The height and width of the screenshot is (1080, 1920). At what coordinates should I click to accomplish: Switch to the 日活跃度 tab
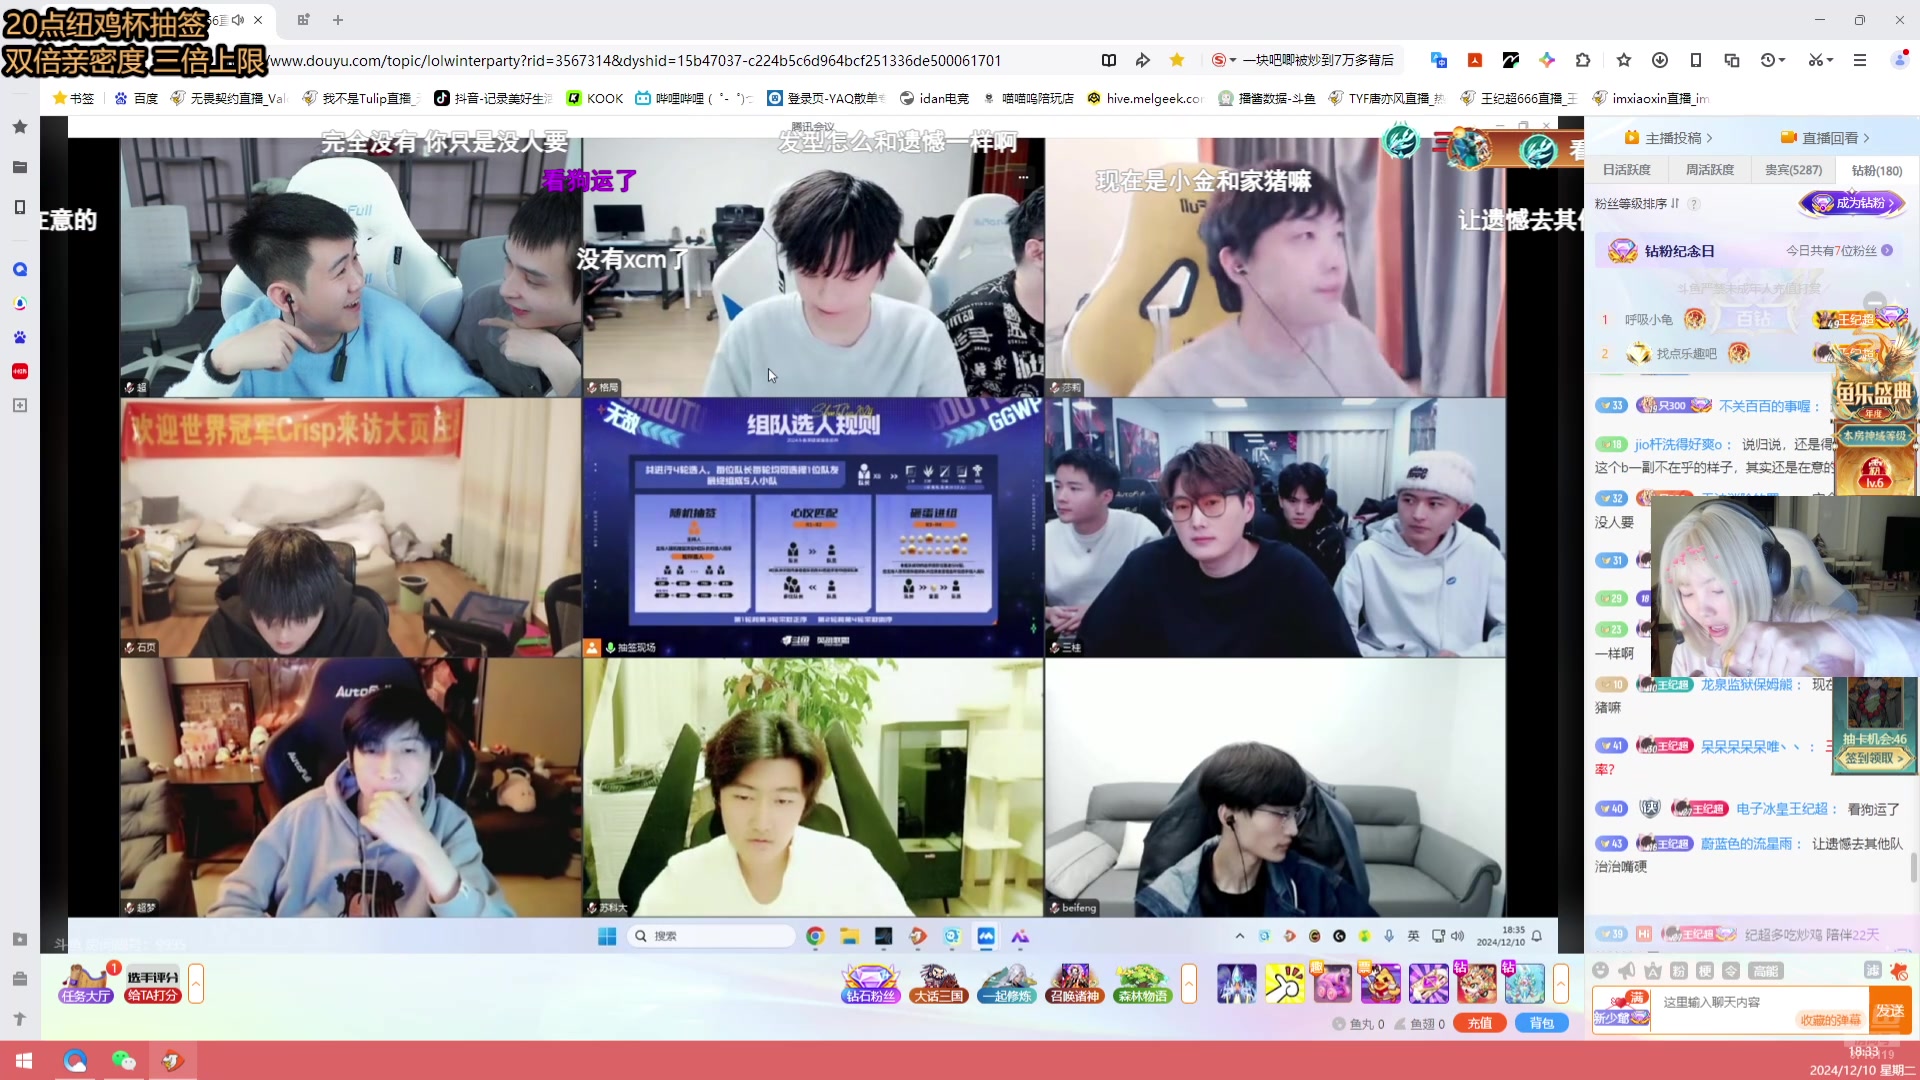[x=1627, y=170]
